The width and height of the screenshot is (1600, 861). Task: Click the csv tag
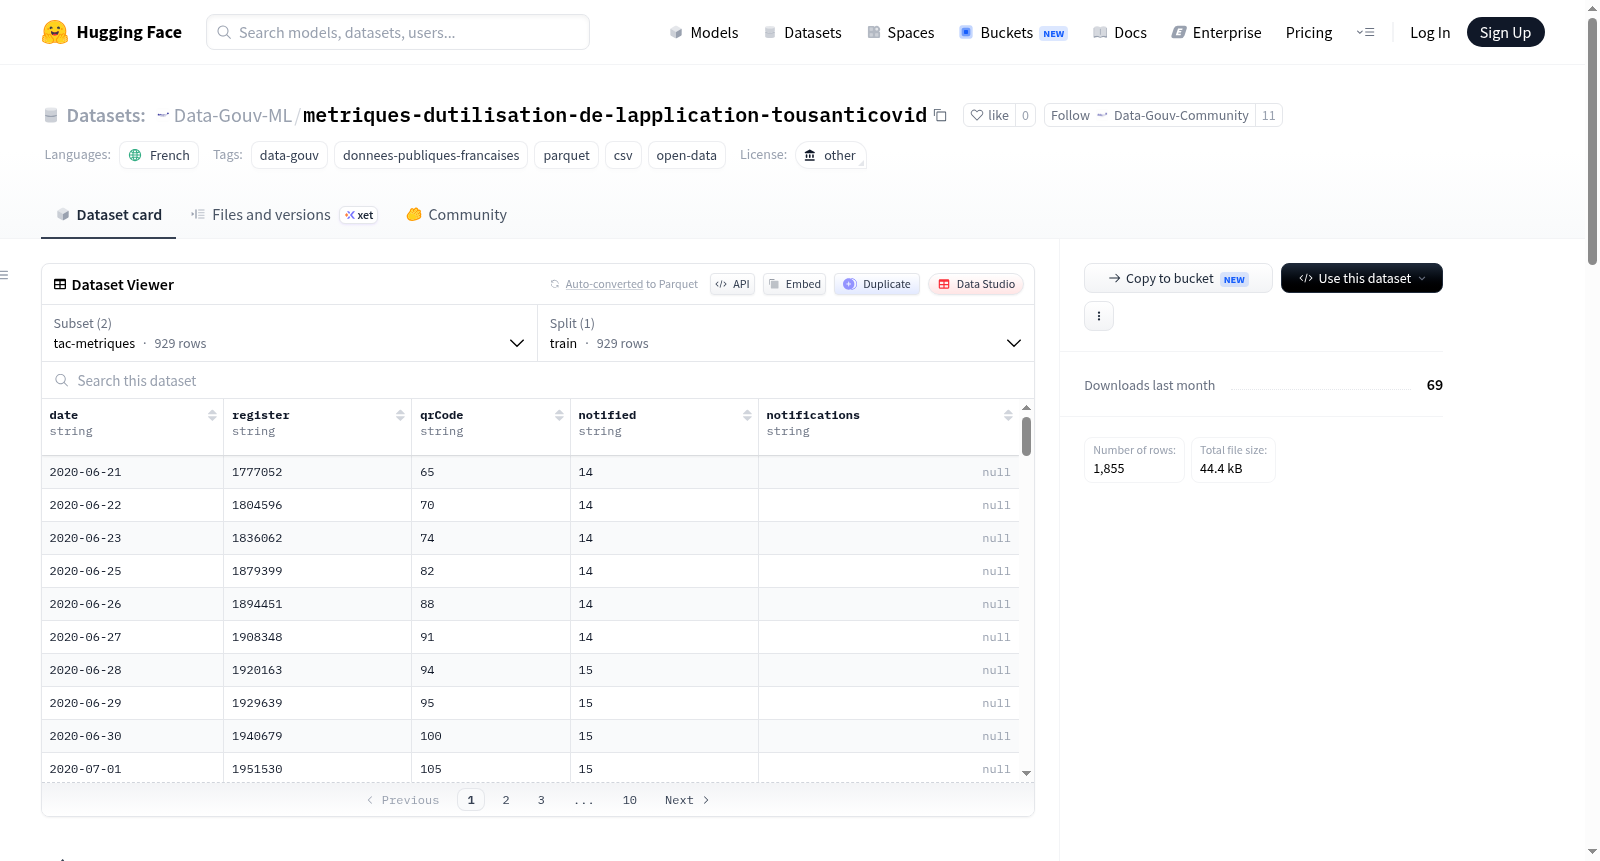623,155
